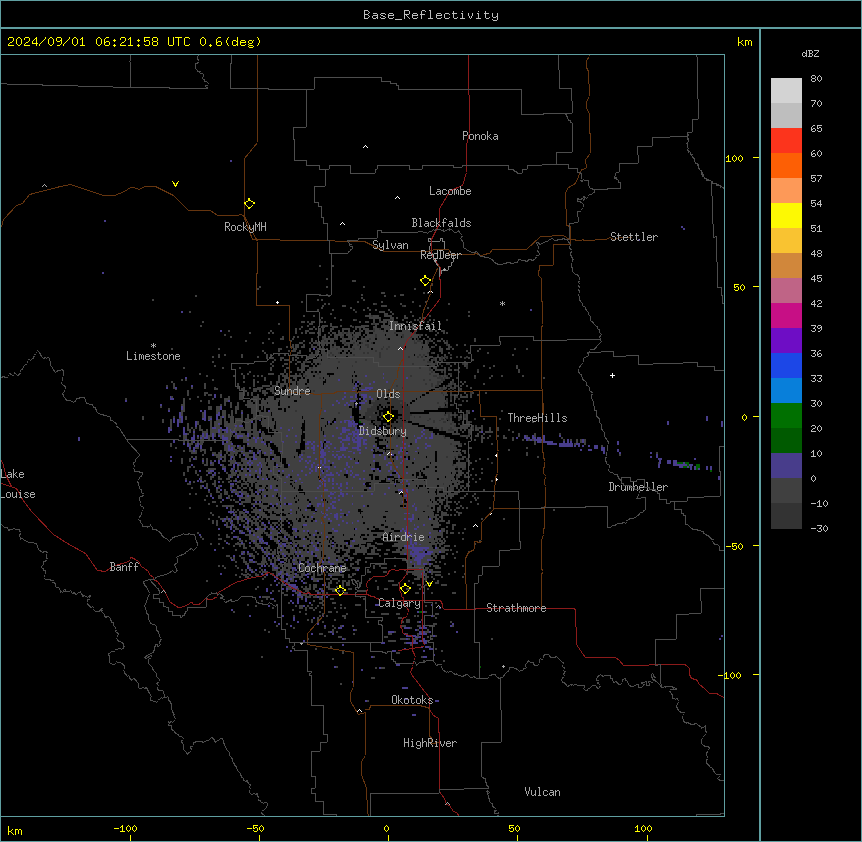Click the timestamp 2024/09/01 06:21:58 UTC
Screen dimensions: 862x842
(98, 42)
